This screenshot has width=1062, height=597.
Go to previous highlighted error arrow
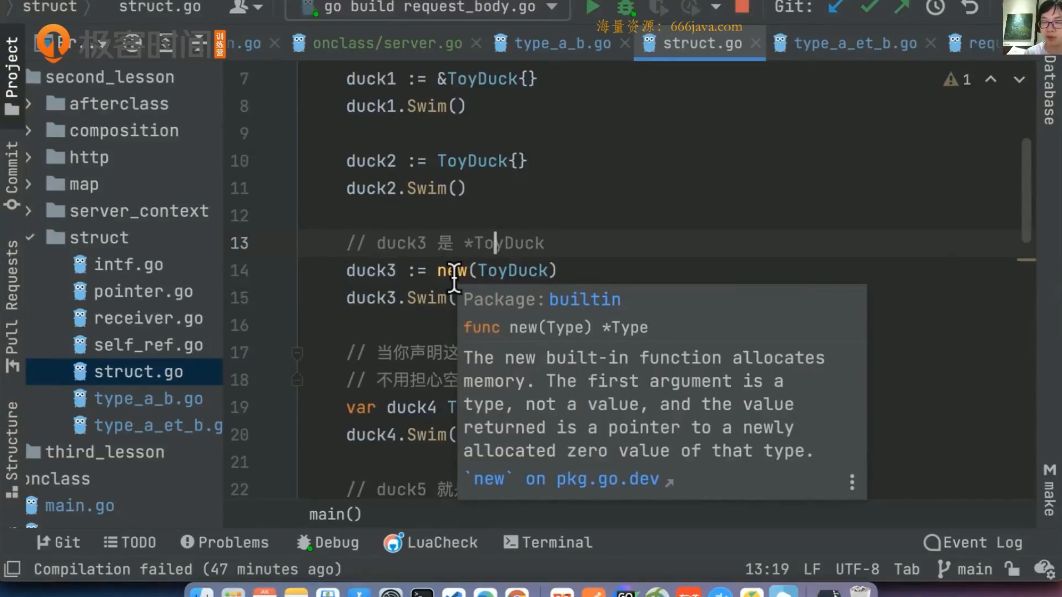(990, 79)
